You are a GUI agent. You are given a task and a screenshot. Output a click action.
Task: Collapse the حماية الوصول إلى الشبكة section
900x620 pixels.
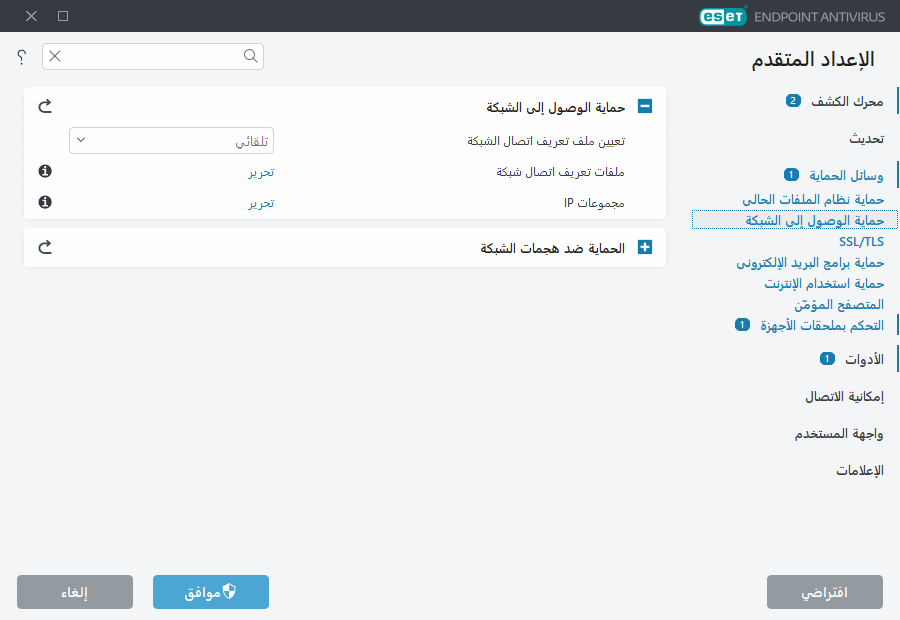coord(645,105)
